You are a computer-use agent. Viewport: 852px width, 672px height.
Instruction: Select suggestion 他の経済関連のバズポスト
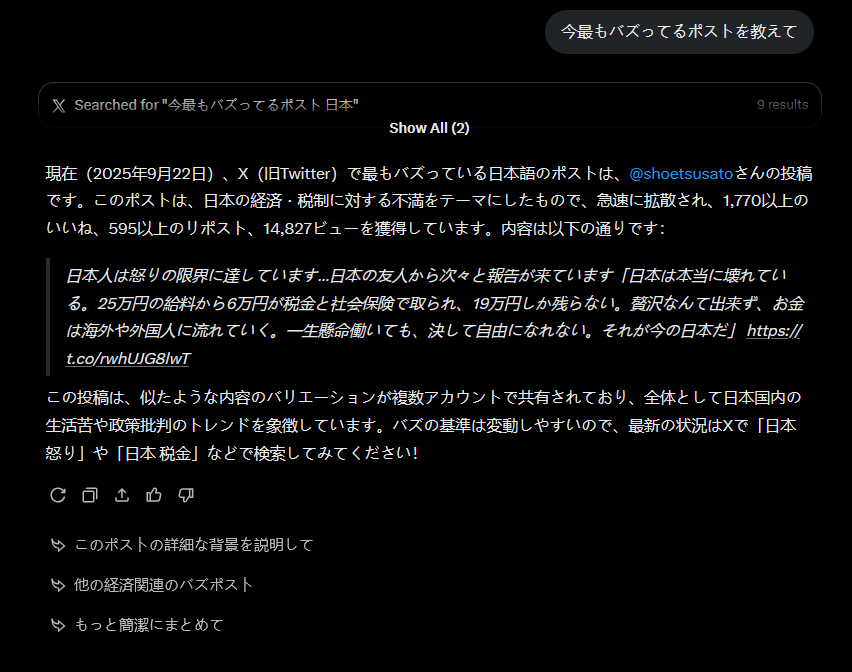[x=164, y=585]
